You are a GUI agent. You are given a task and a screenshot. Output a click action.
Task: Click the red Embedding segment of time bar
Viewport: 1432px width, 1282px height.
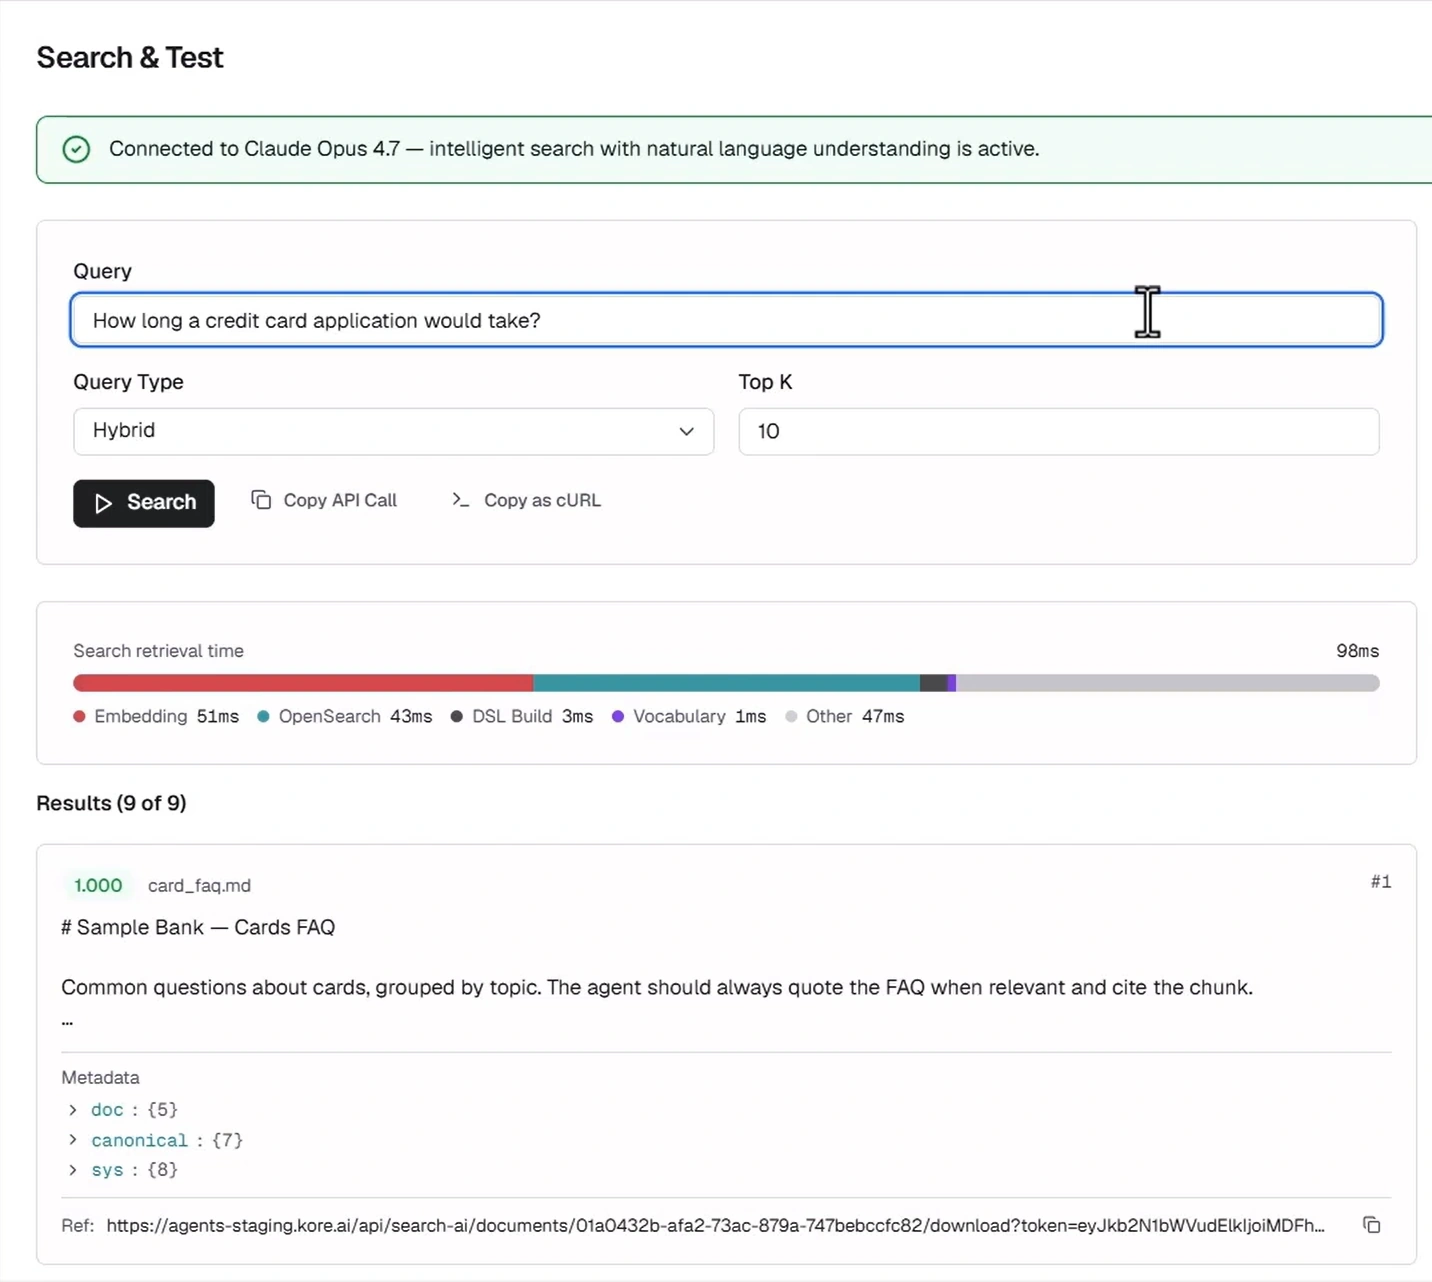[x=303, y=683]
